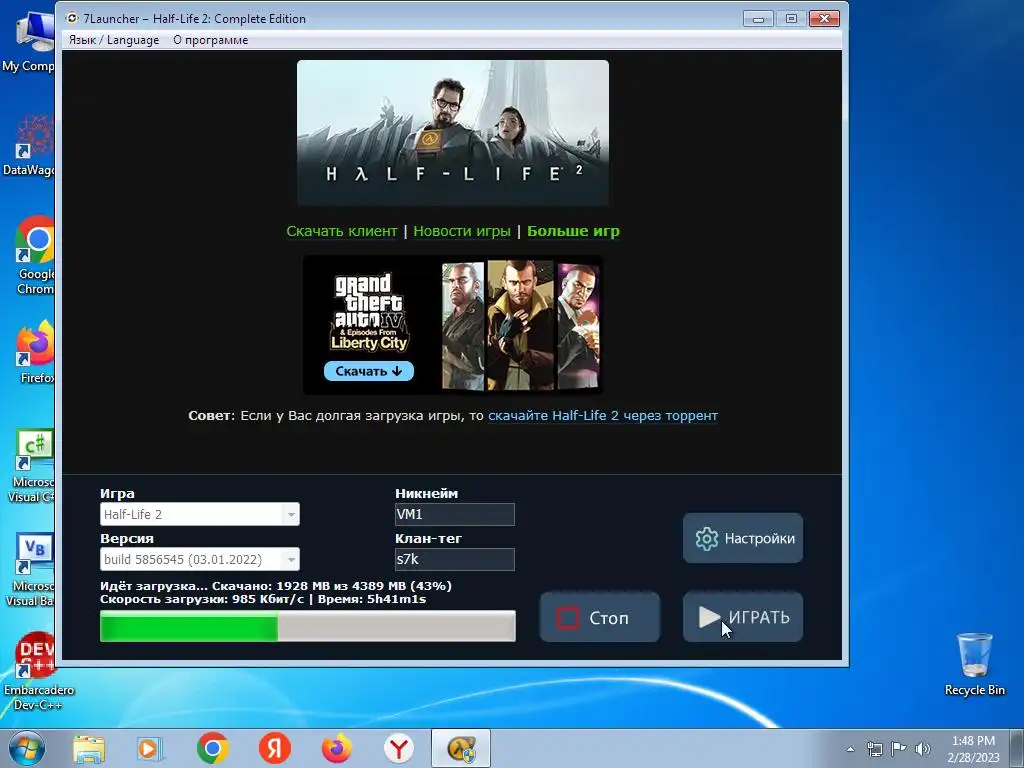Open the clock showing 1:48 PM
This screenshot has height=768, width=1024.
(973, 749)
